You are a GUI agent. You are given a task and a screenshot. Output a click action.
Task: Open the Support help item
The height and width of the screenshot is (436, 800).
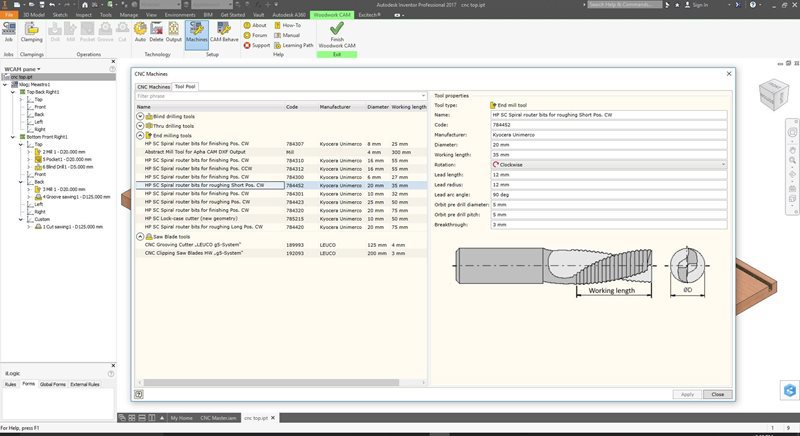tap(257, 45)
